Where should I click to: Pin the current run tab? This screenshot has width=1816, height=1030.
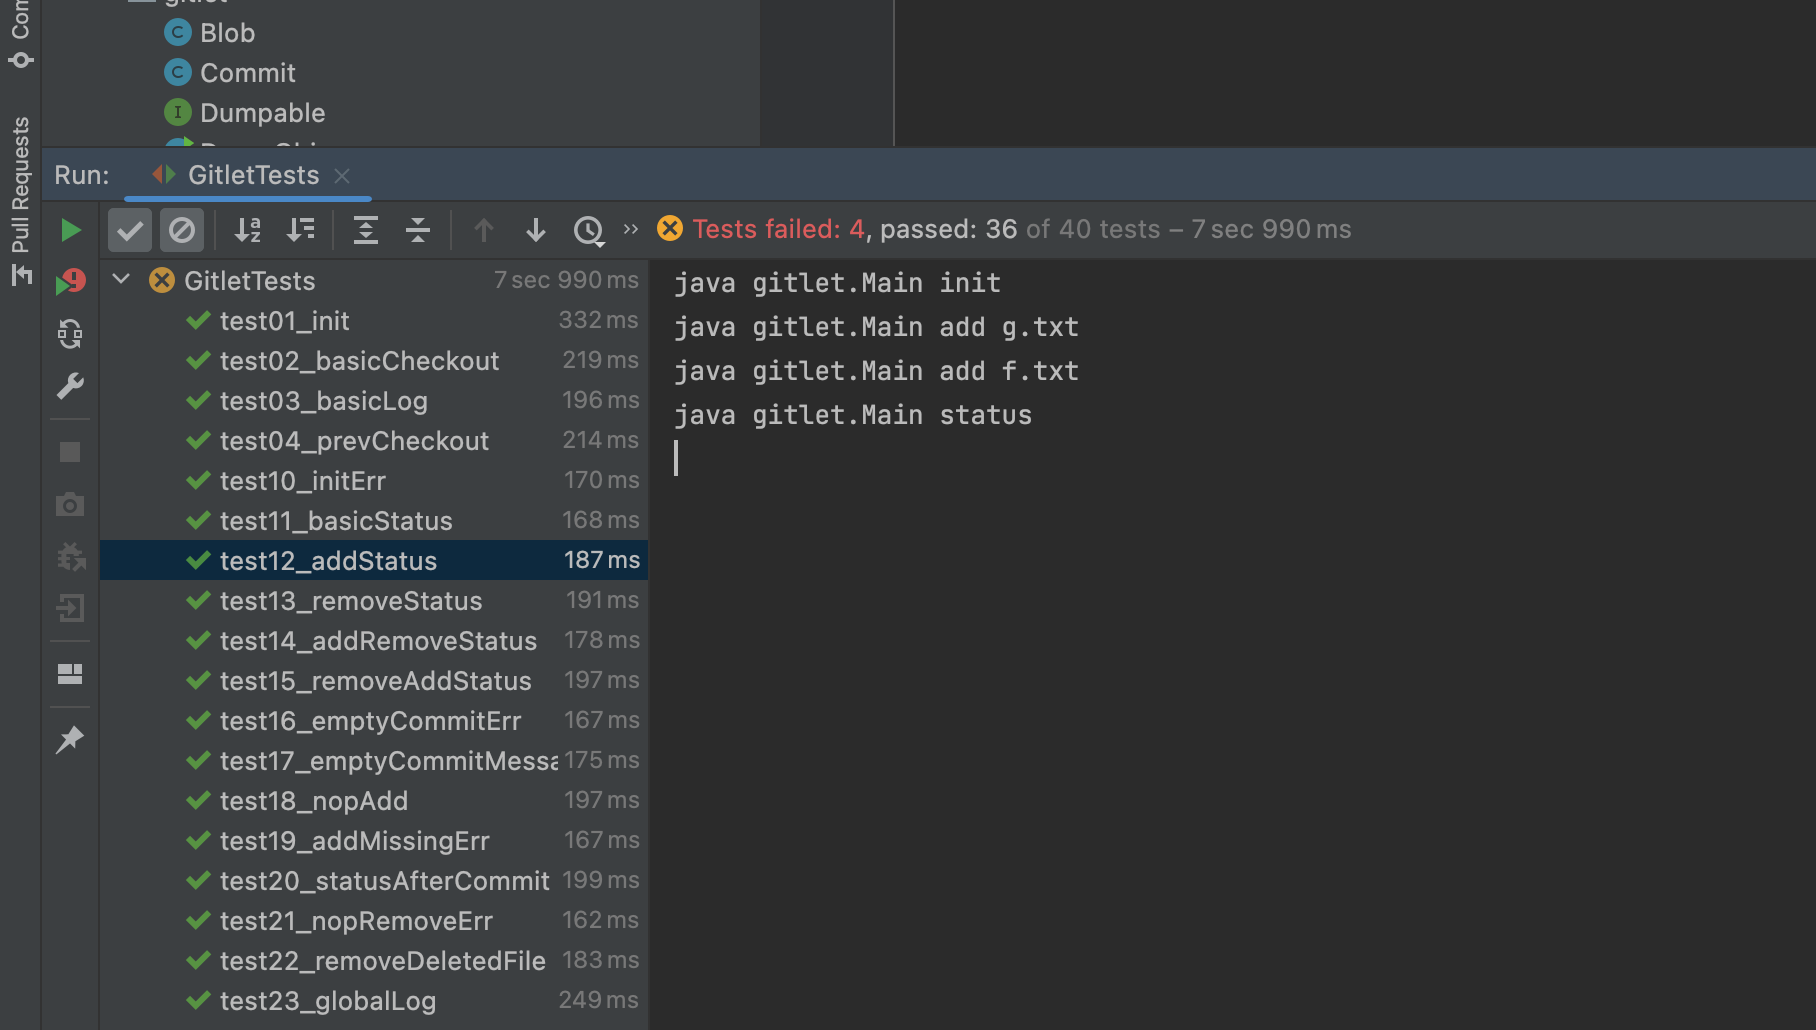[70, 740]
